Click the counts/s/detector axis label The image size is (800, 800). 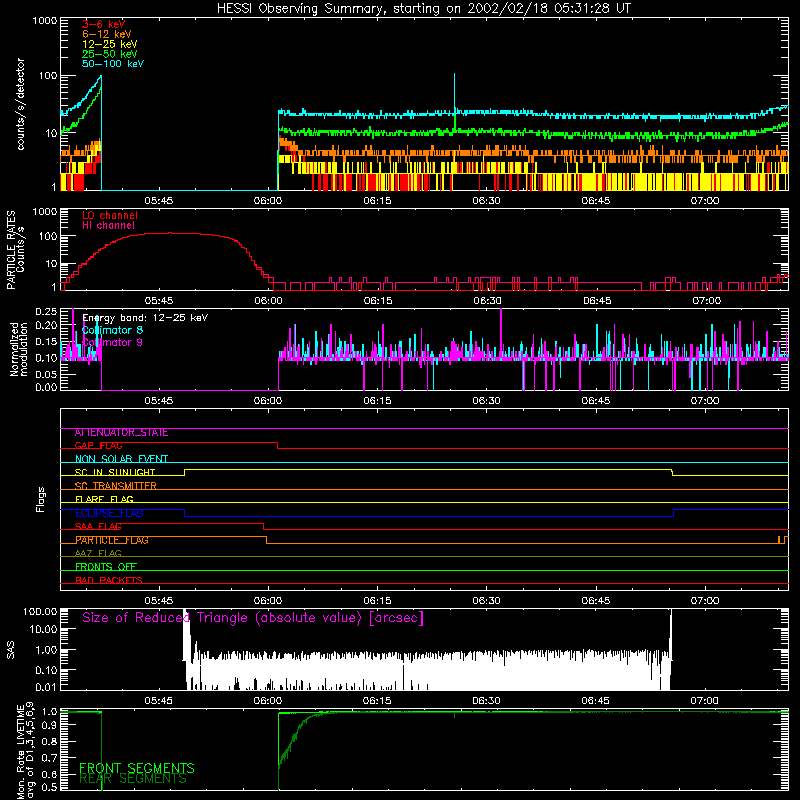(20, 104)
